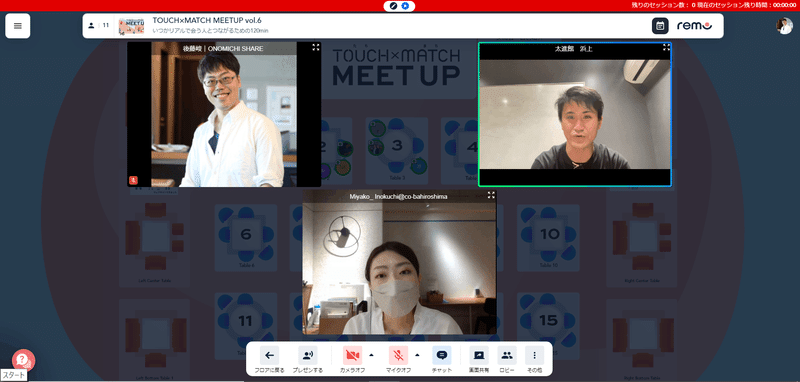800x382 pixels.
Task: Toggle the microphone with マイクオフ
Action: pos(398,360)
